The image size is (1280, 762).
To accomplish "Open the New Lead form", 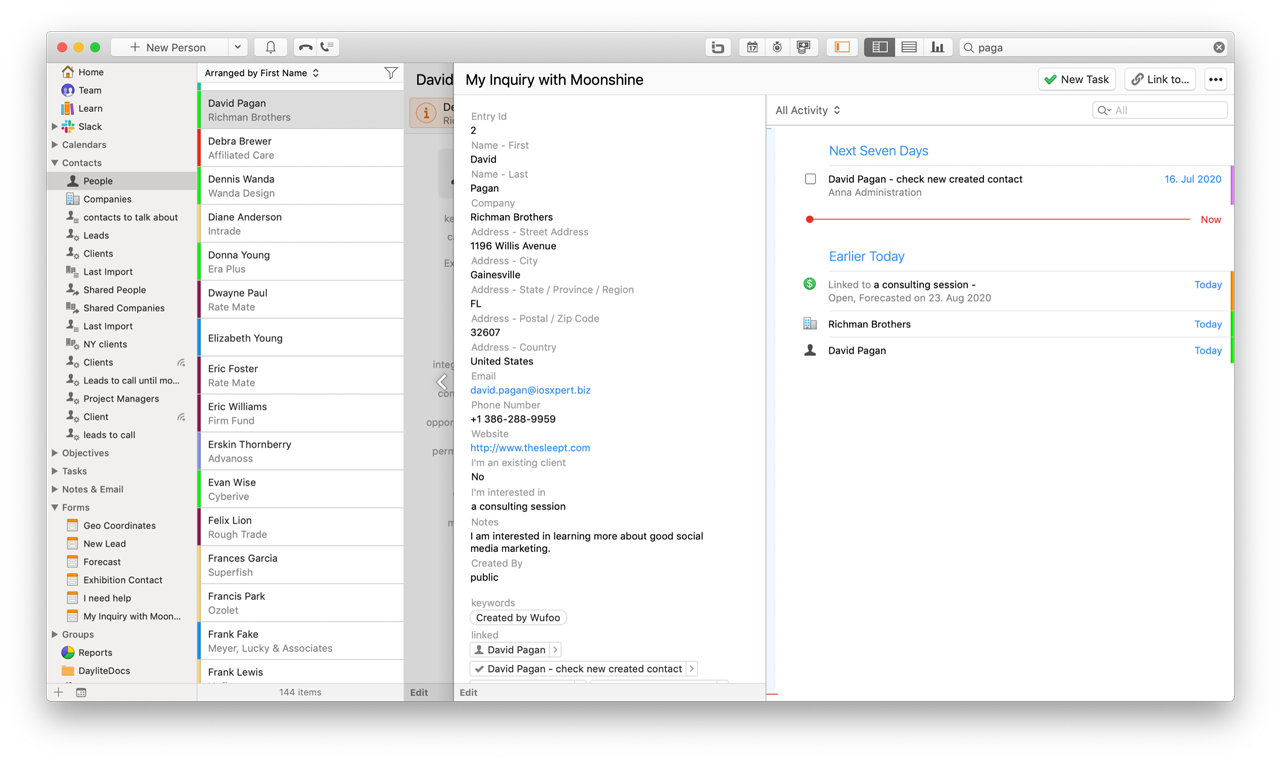I will tap(104, 544).
